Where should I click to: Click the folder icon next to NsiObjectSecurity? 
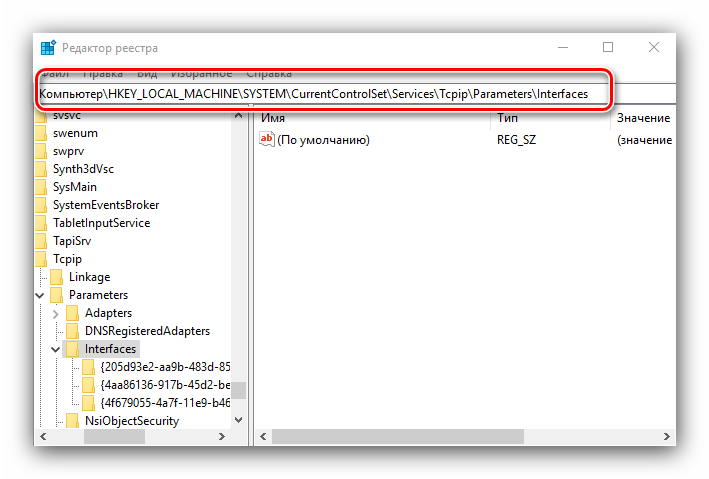tap(72, 421)
